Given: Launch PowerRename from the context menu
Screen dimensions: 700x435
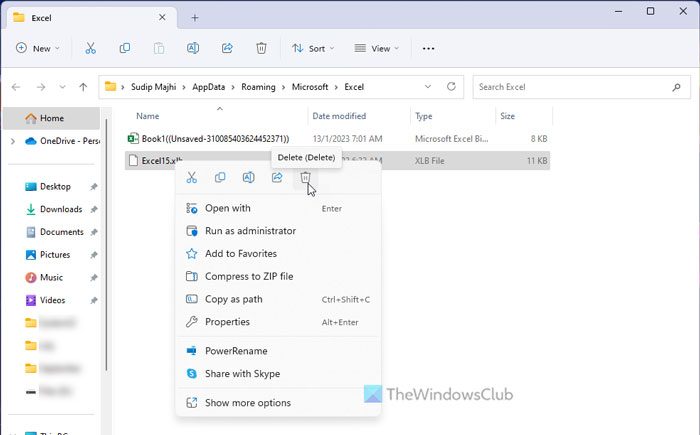Looking at the screenshot, I should (278, 351).
